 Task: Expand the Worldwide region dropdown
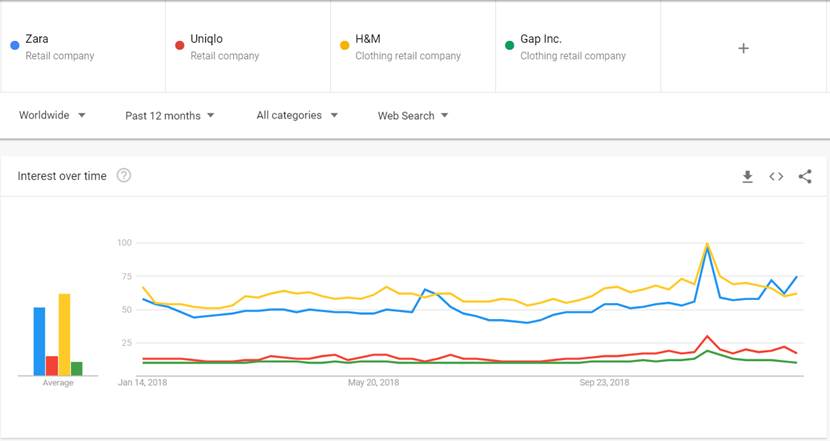pyautogui.click(x=52, y=116)
